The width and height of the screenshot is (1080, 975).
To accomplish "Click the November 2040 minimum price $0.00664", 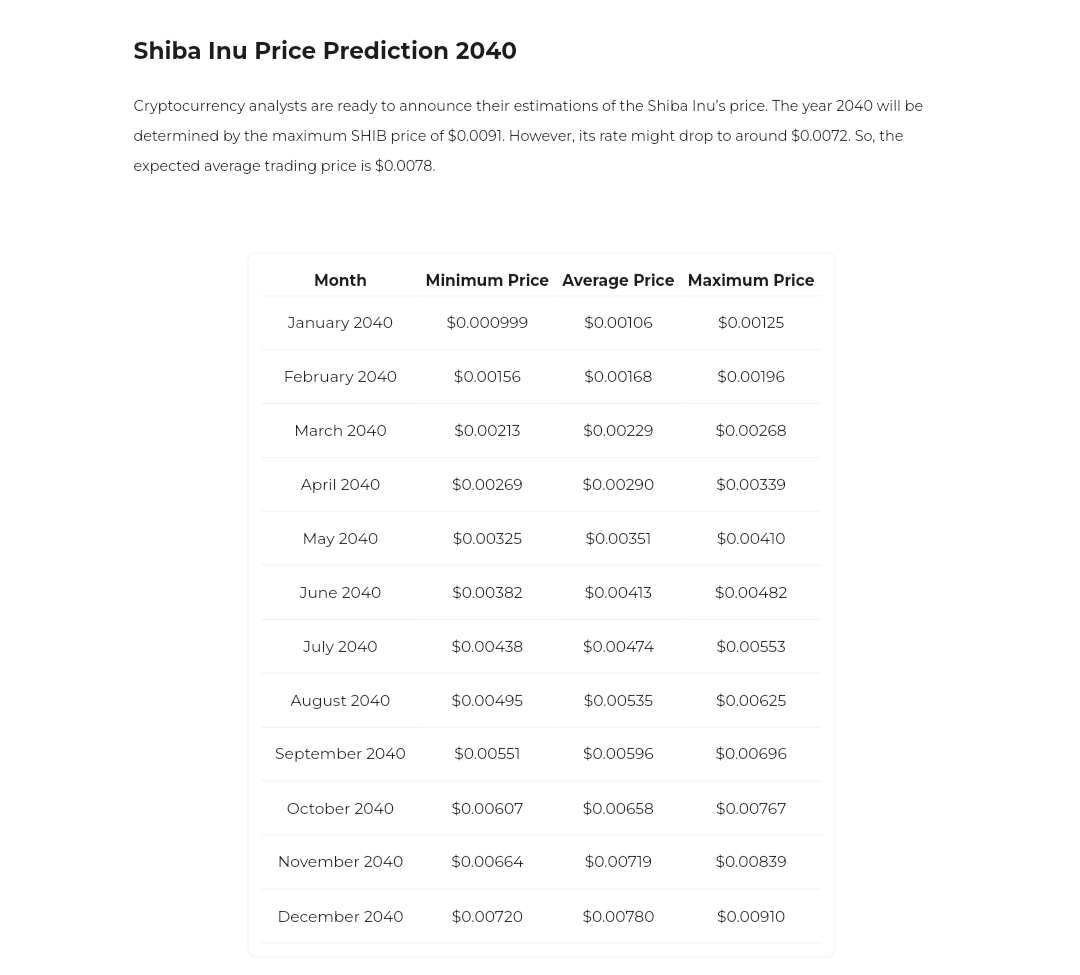I will tap(487, 862).
